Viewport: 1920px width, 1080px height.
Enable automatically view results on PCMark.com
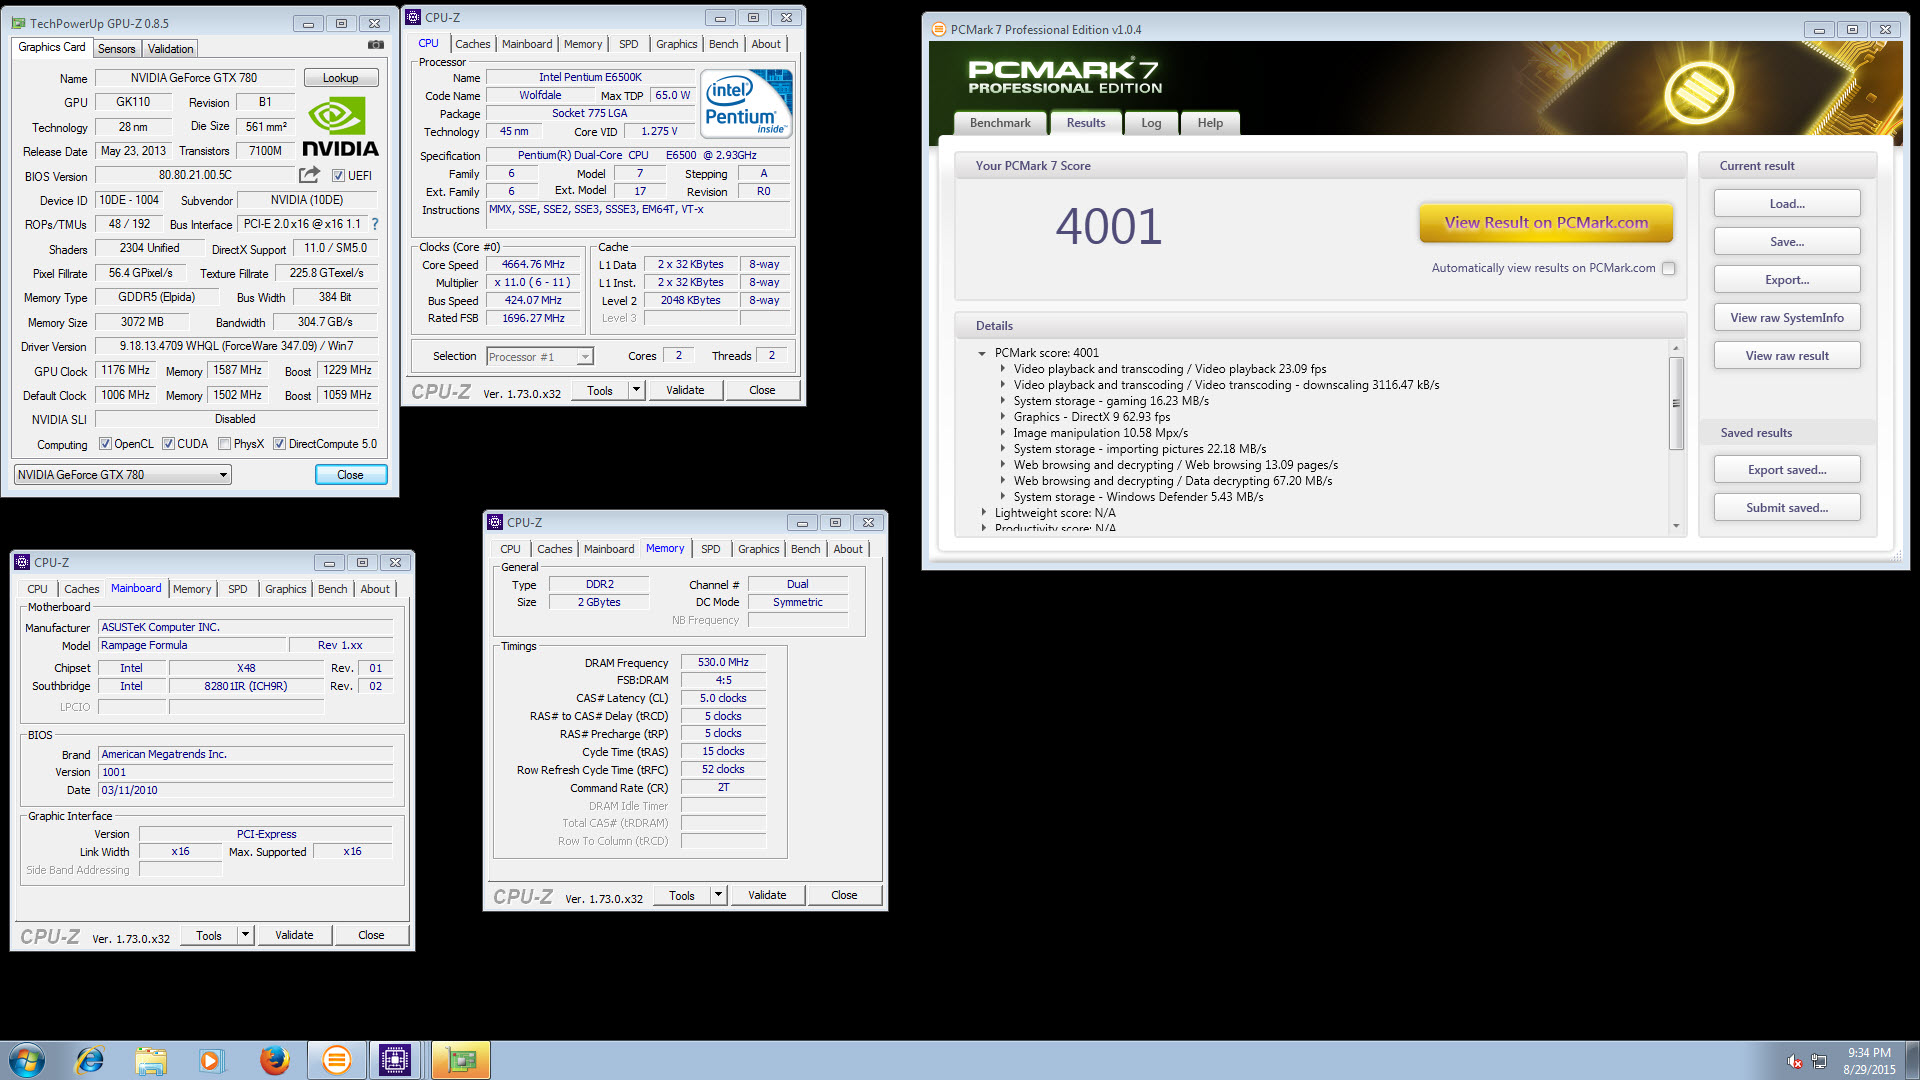[x=1668, y=268]
